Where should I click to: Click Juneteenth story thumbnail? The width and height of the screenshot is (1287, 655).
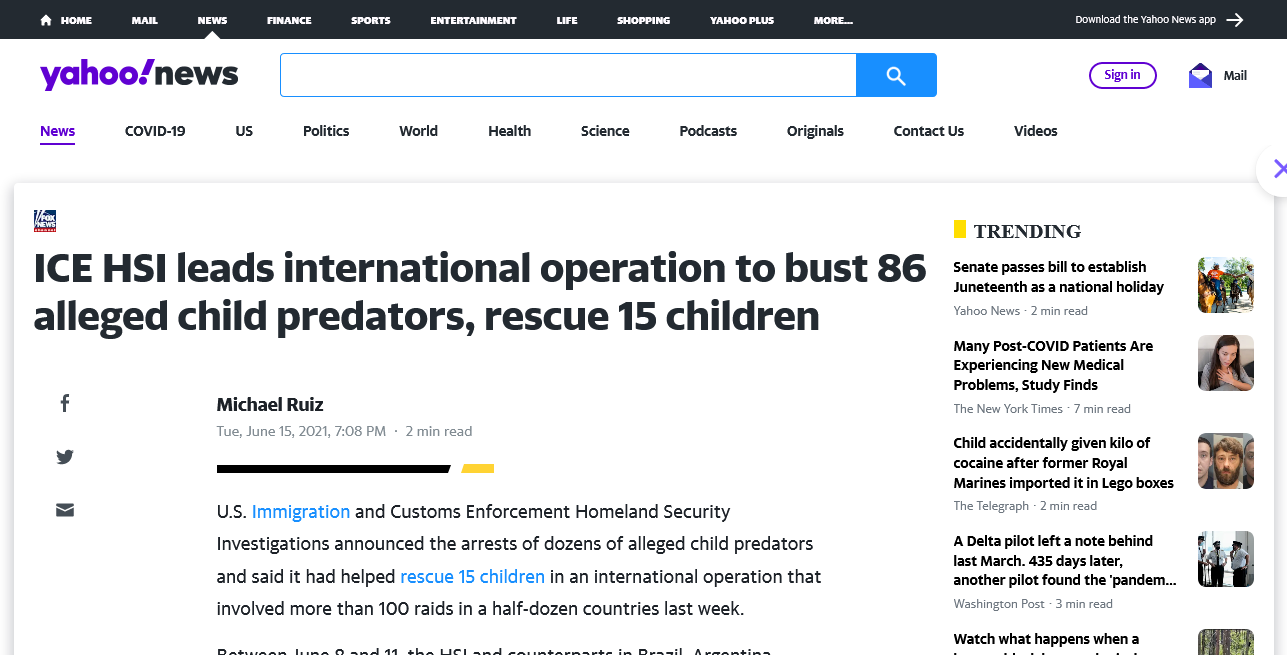click(1226, 285)
